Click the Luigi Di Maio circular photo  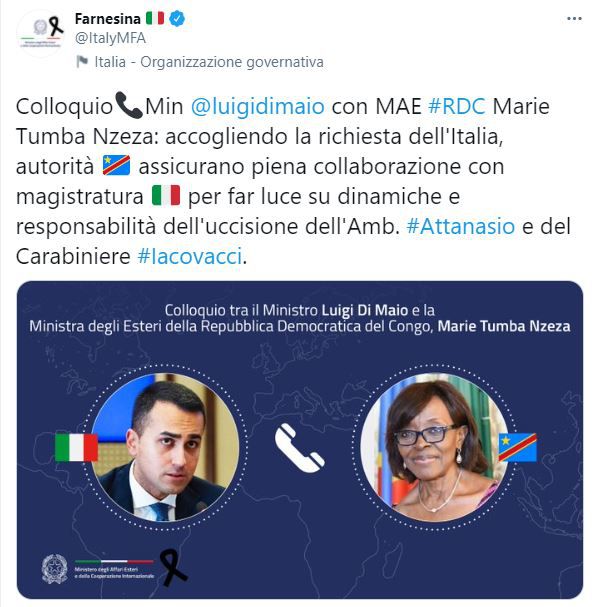[165, 447]
